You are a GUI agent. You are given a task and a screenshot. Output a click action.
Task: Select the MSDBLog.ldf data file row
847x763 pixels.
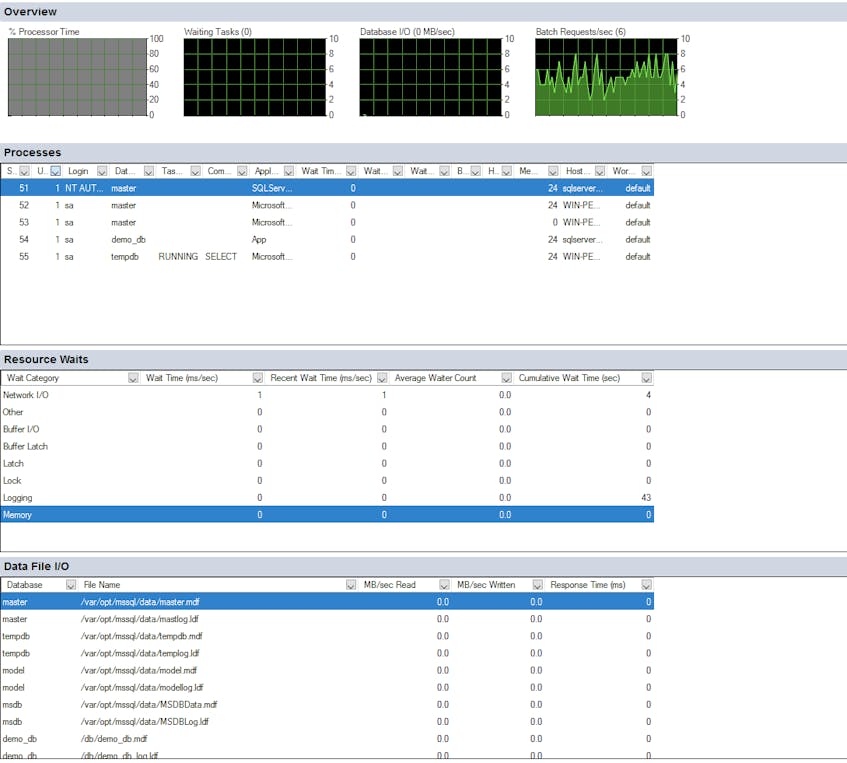click(327, 722)
